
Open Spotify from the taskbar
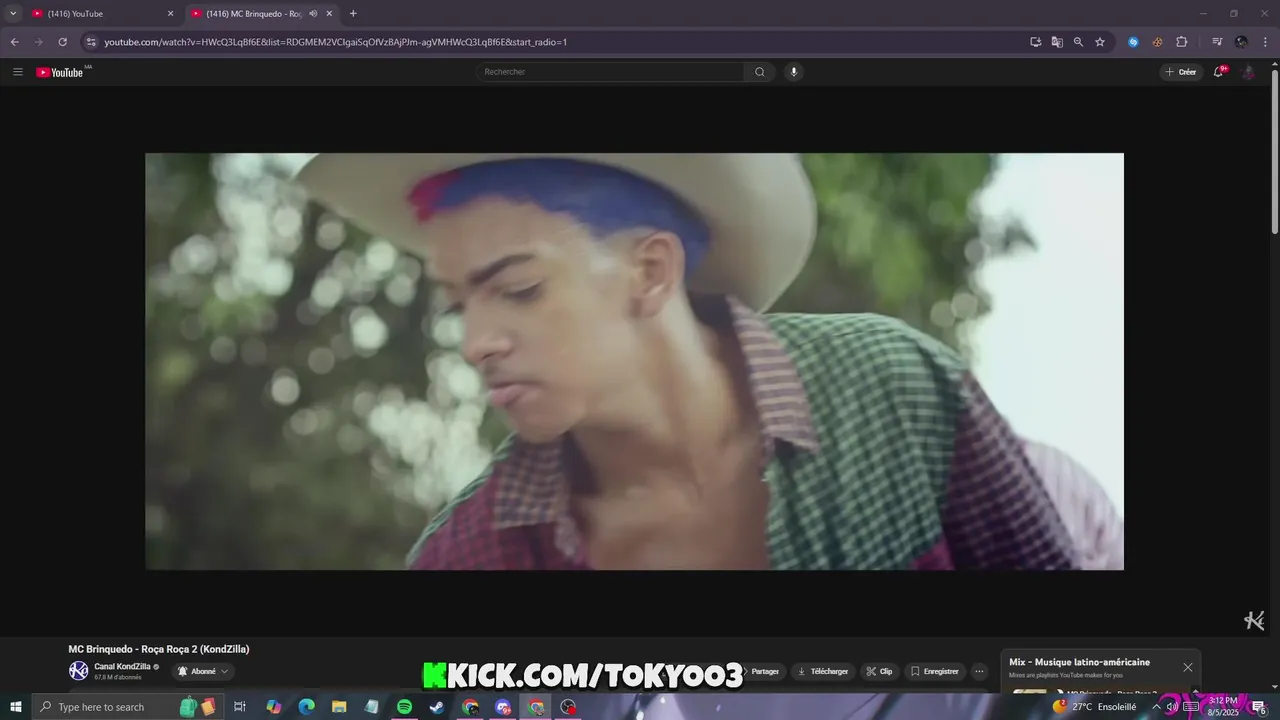tap(404, 707)
